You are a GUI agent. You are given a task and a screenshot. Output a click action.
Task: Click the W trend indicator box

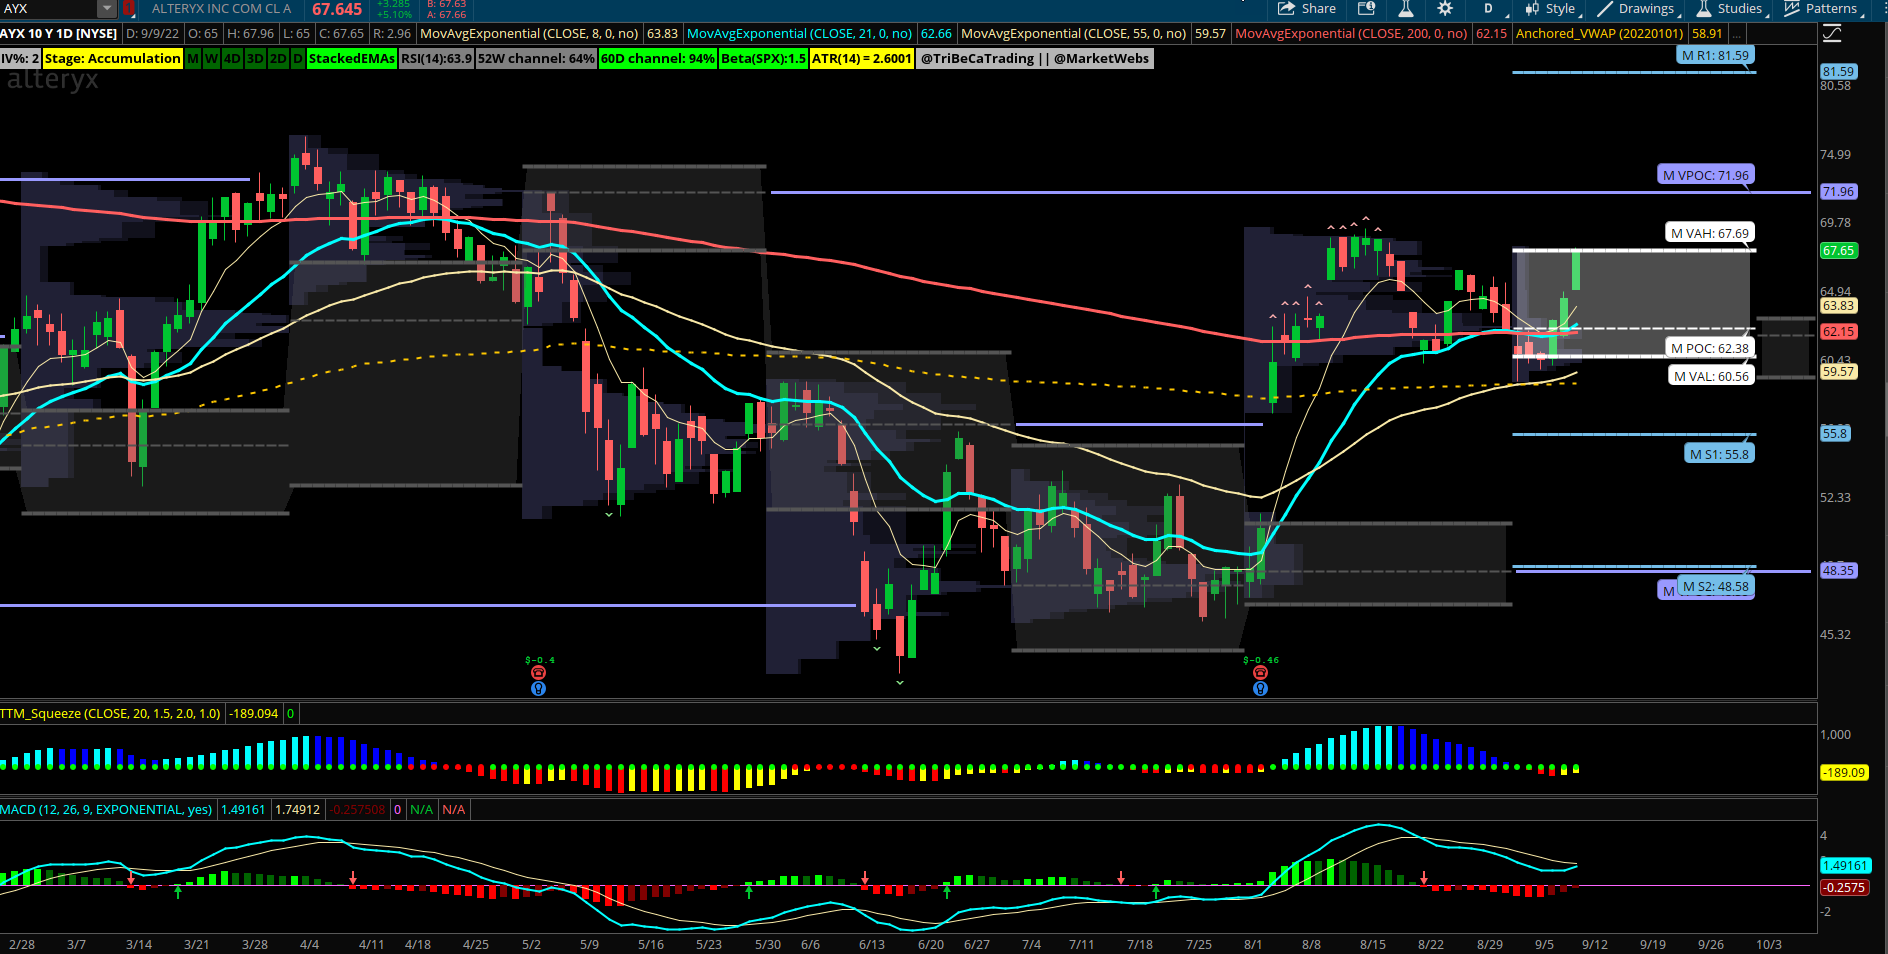211,59
